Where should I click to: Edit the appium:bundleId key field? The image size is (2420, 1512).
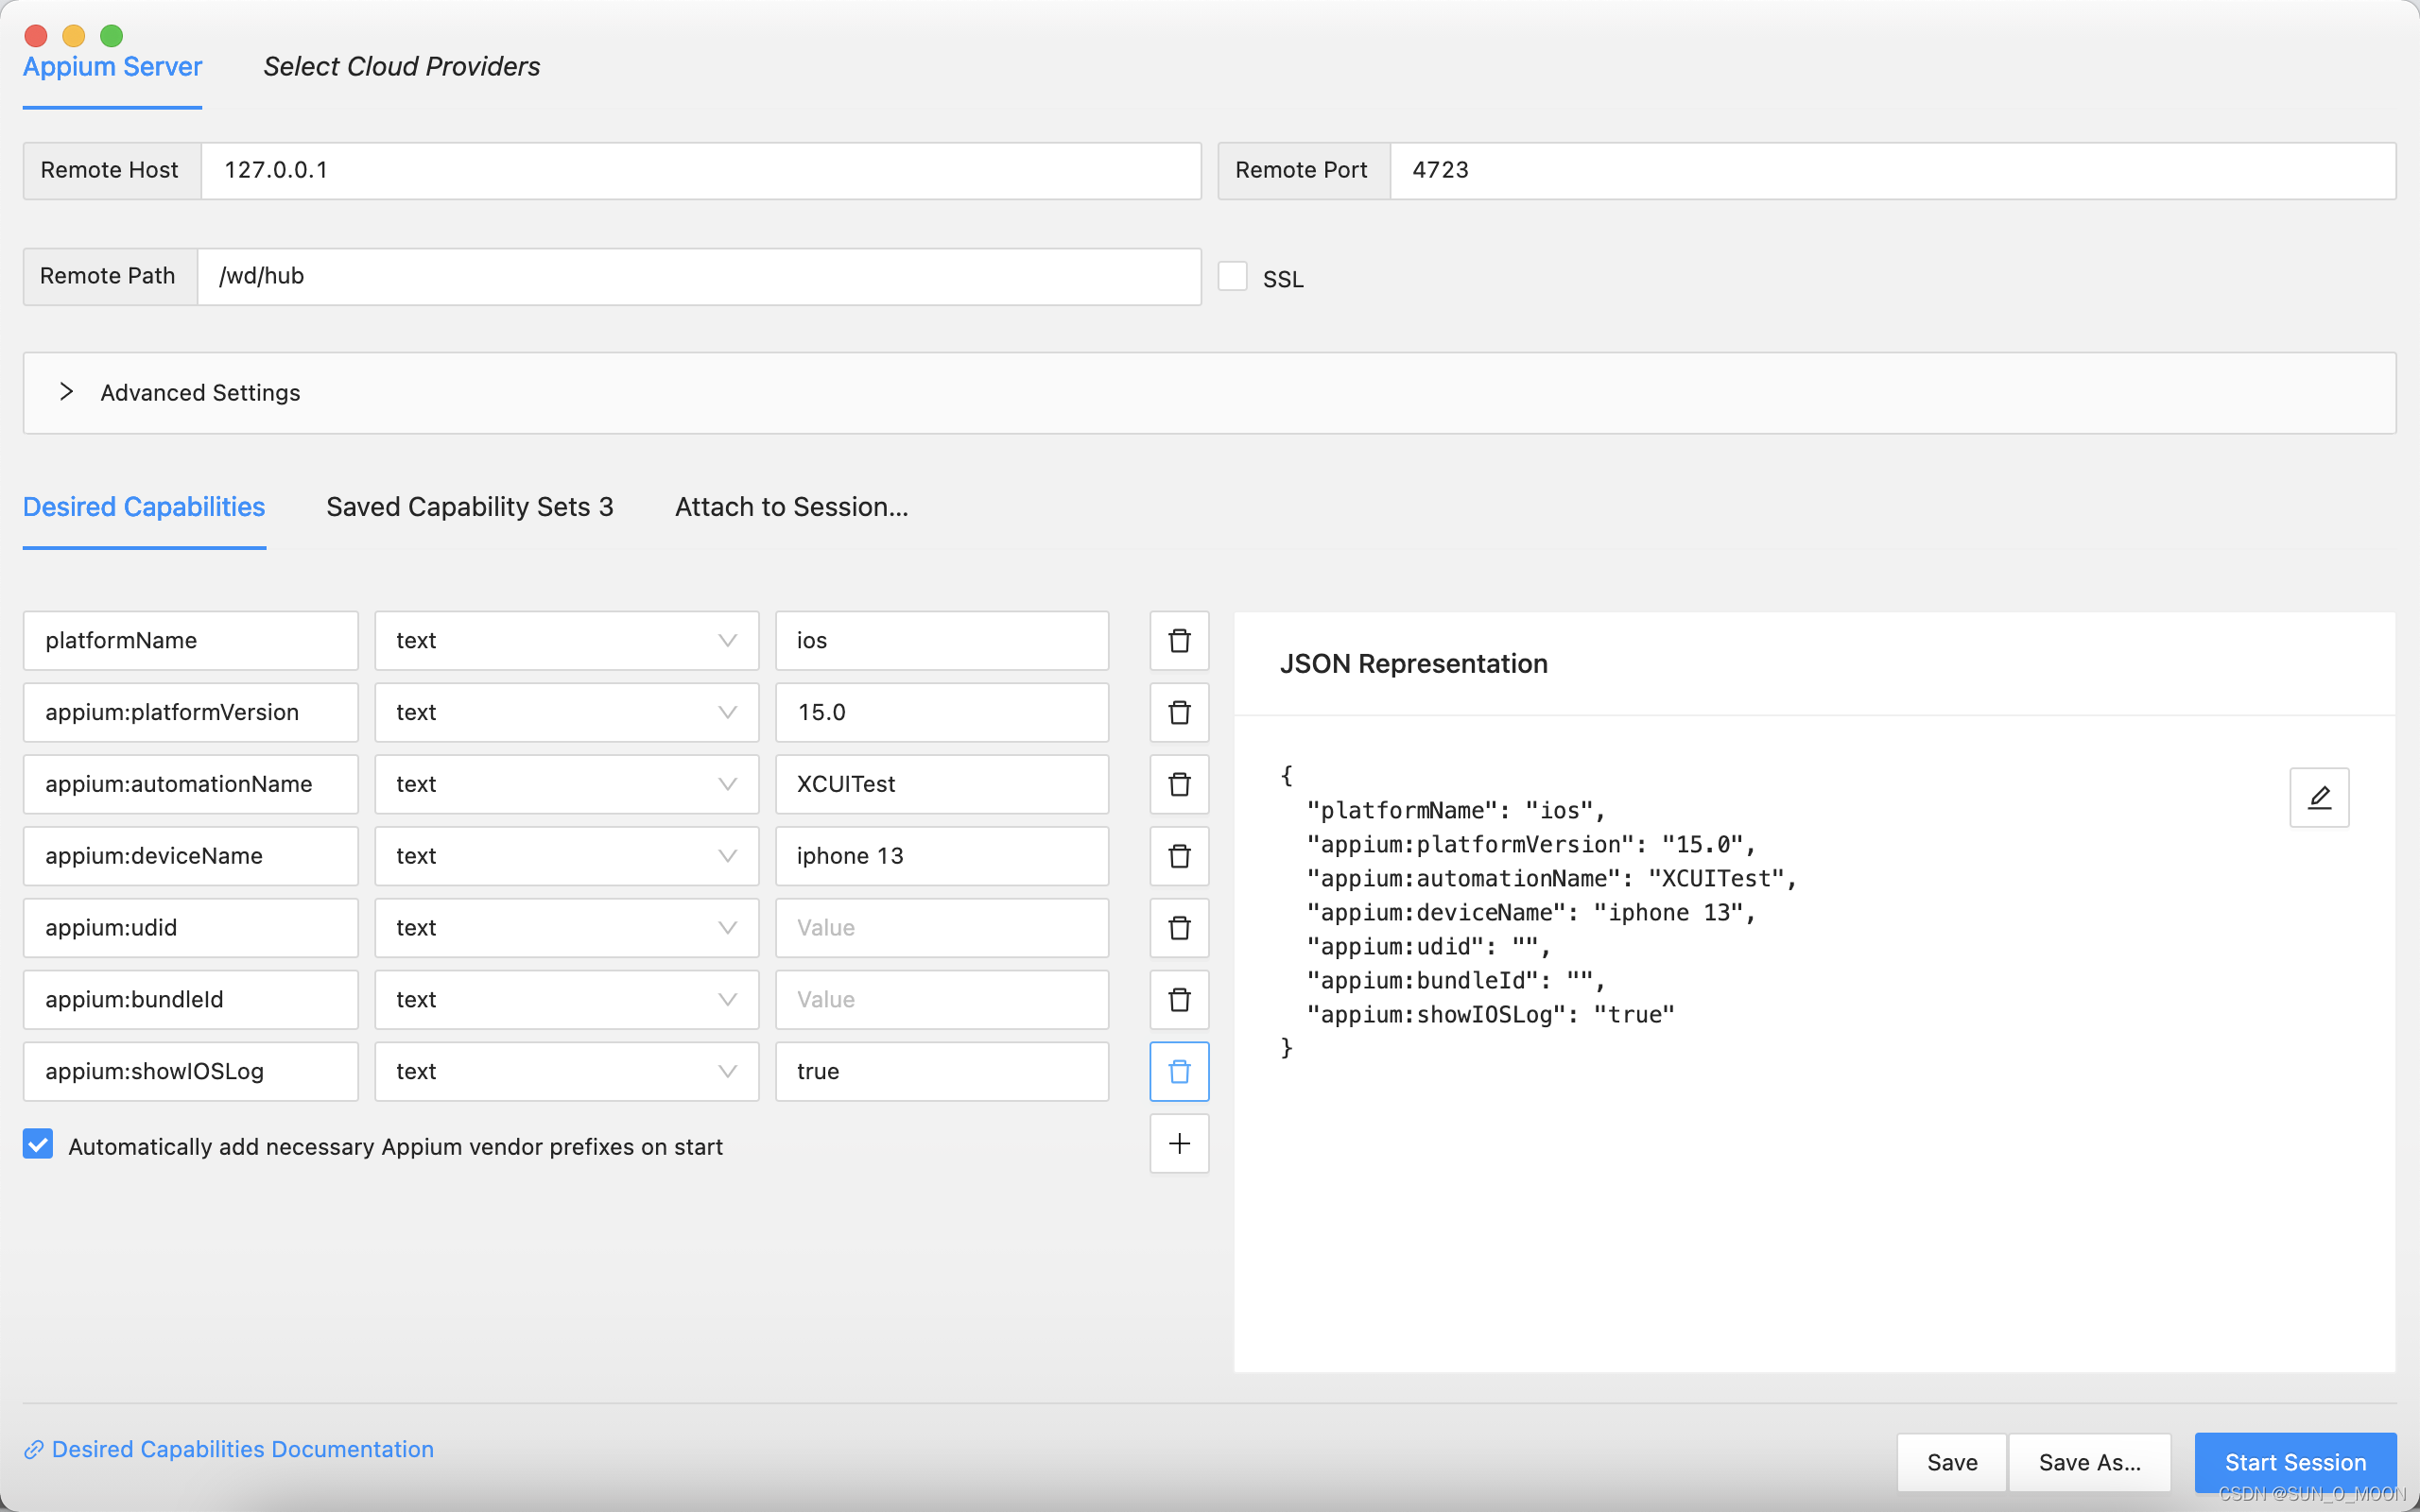(191, 1000)
